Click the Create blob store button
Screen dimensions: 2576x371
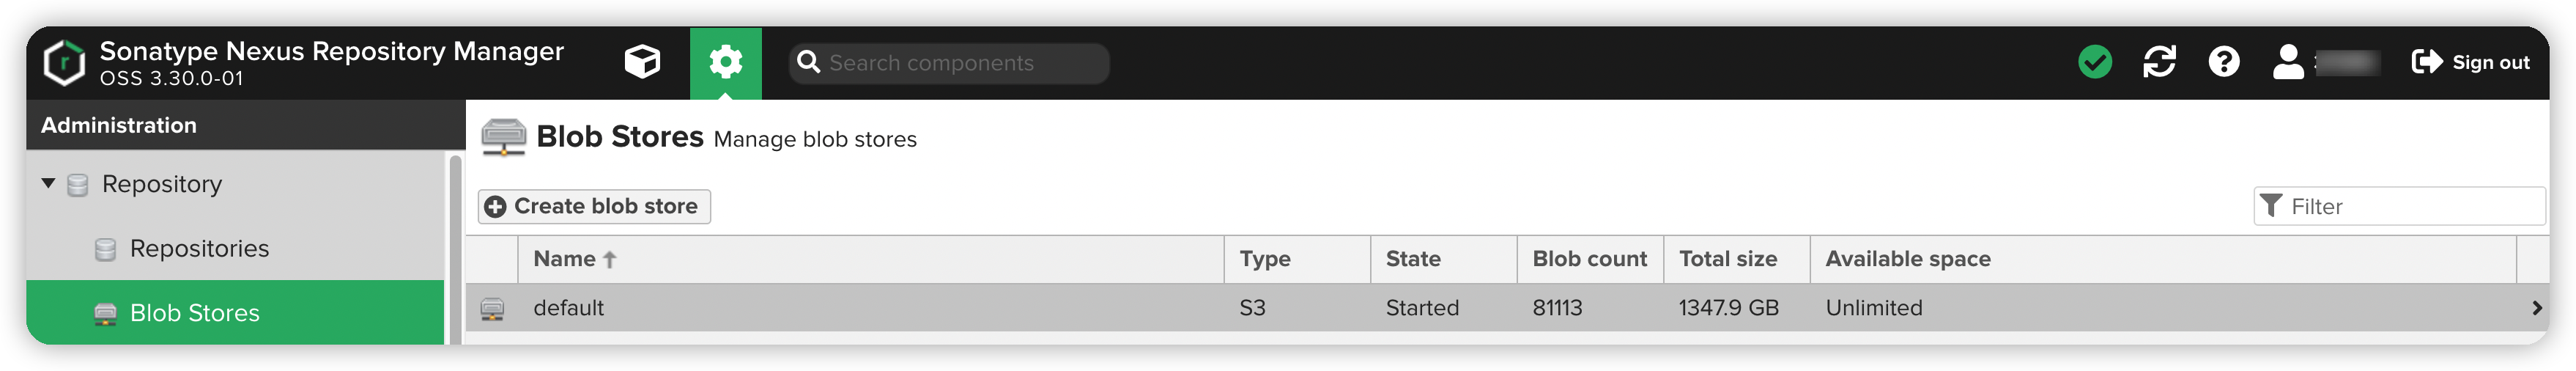[594, 206]
